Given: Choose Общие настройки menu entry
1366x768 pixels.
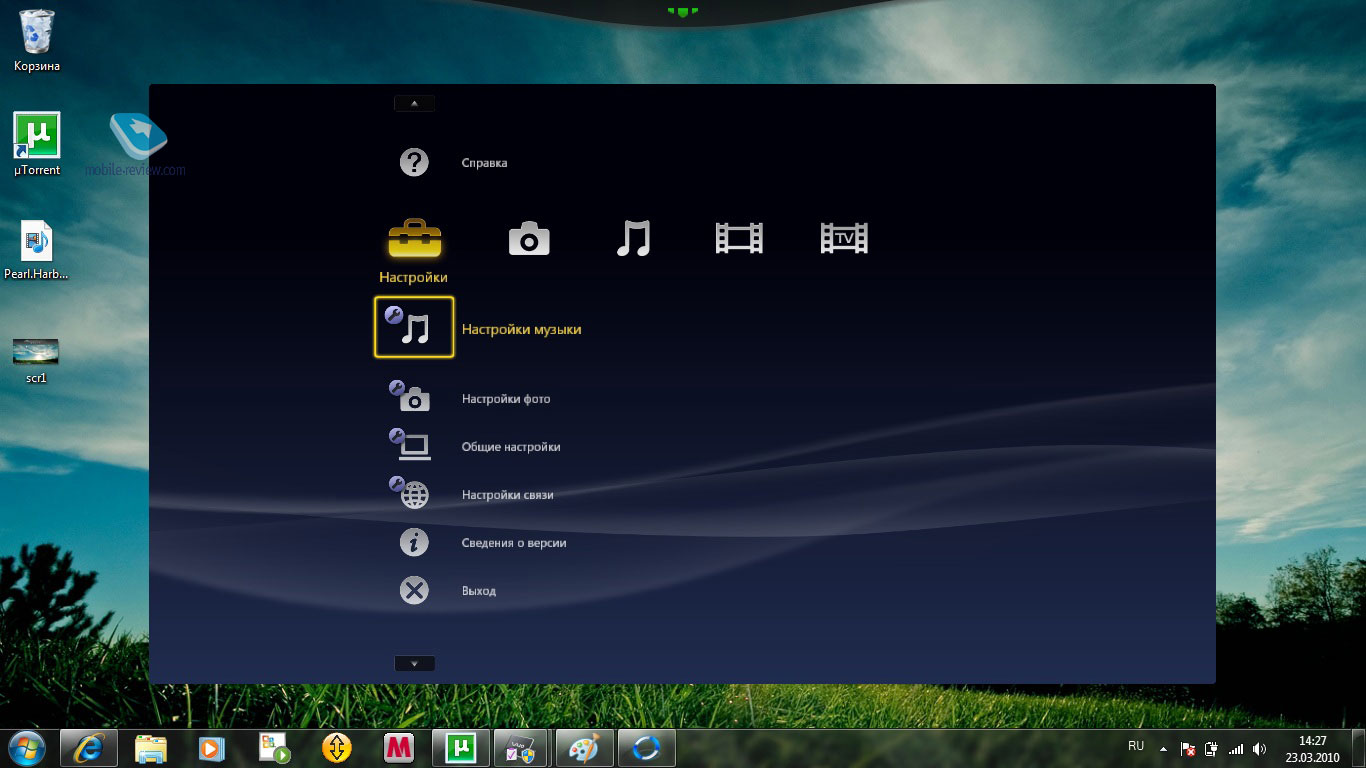Looking at the screenshot, I should click(x=510, y=447).
